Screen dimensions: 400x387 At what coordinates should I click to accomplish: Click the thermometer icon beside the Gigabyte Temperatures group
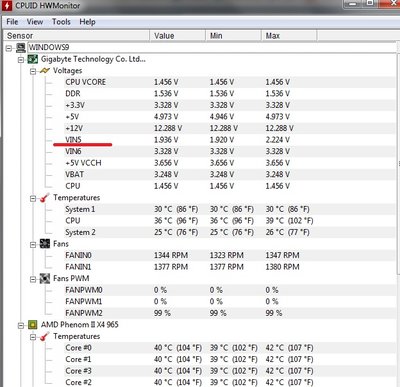coord(45,198)
